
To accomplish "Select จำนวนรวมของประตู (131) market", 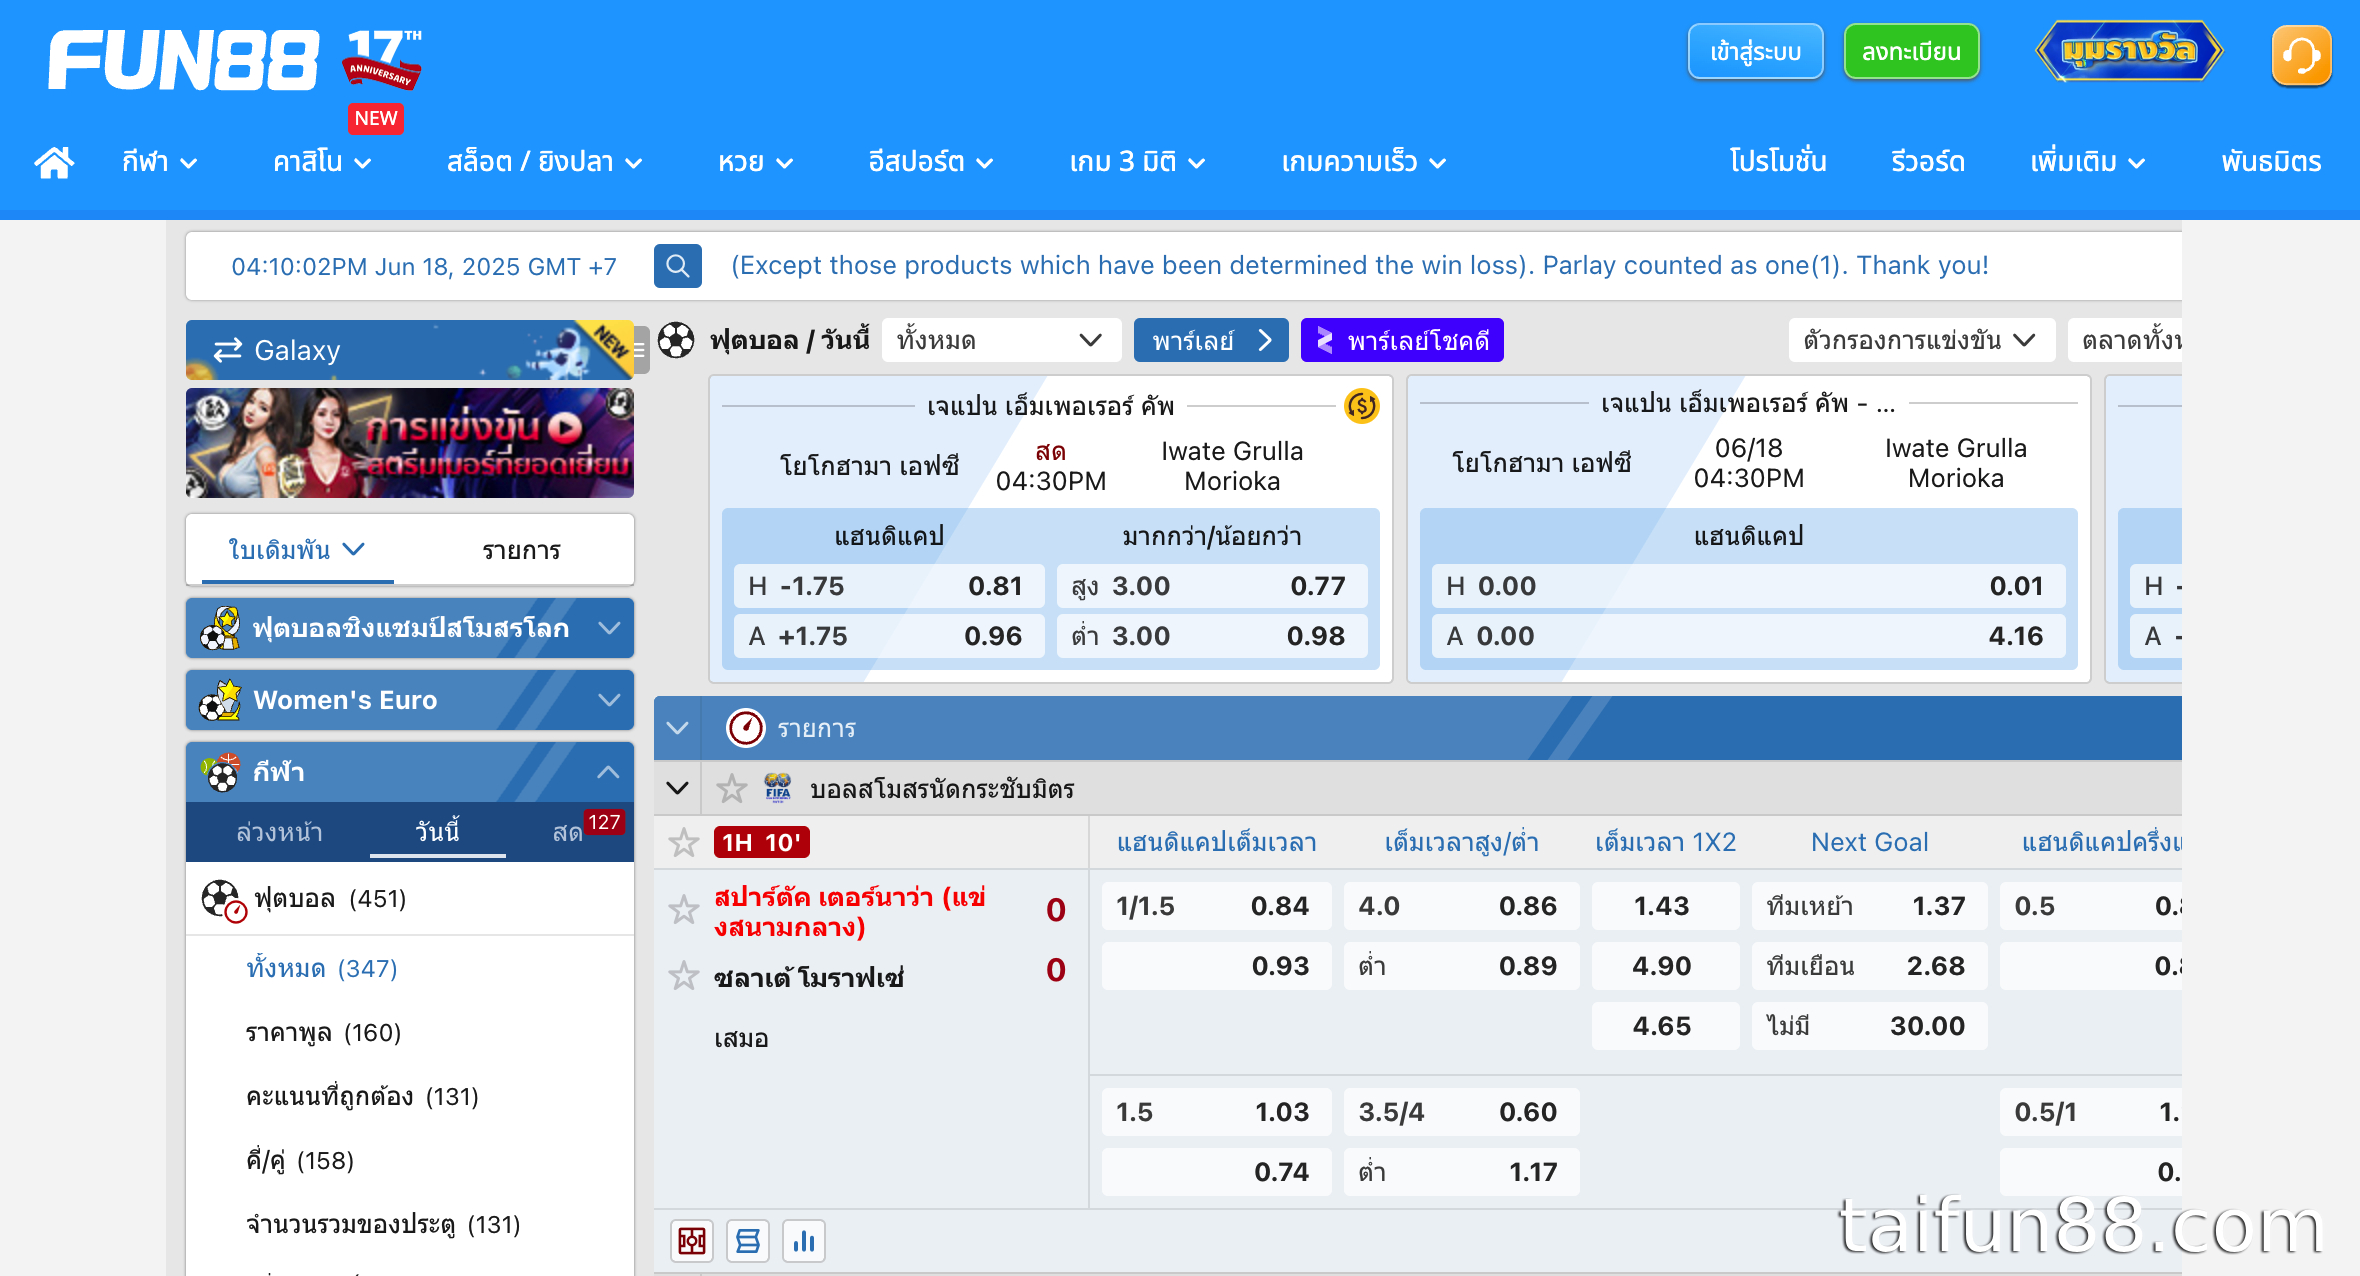I will (x=383, y=1224).
